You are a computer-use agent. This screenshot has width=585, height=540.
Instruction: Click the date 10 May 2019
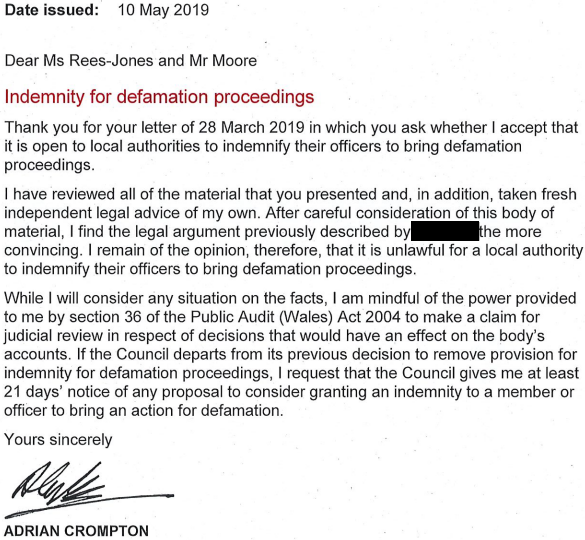(x=163, y=10)
